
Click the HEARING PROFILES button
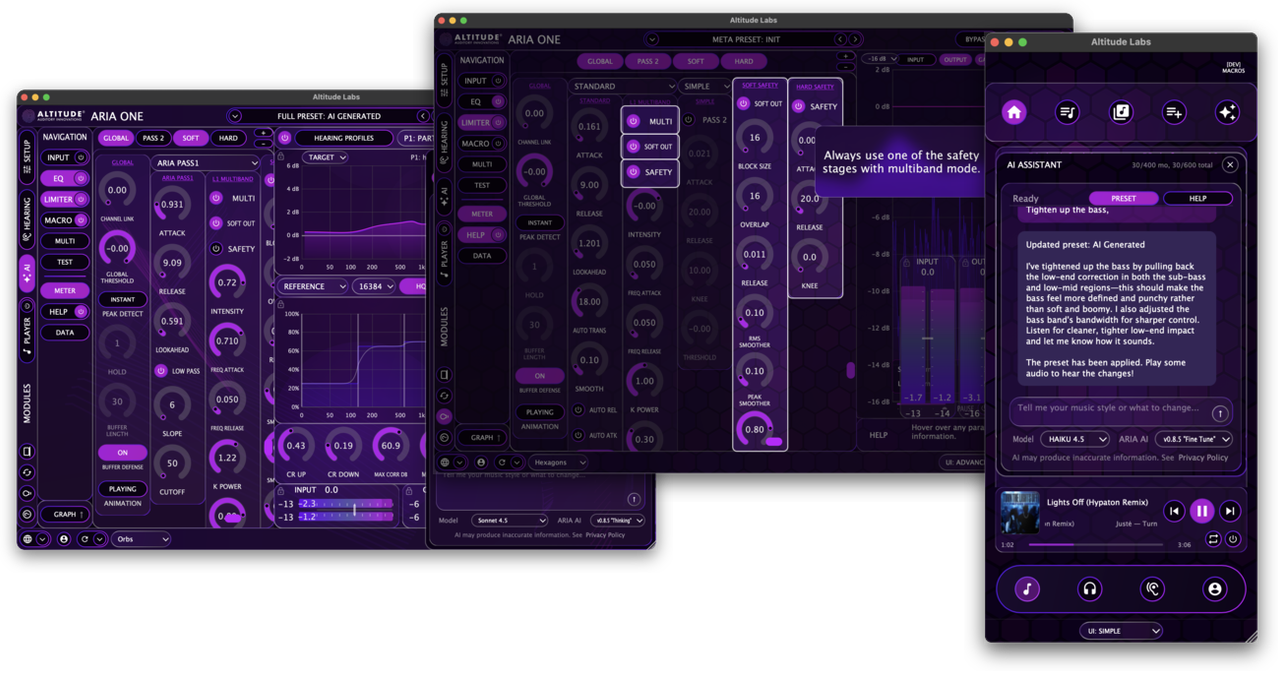[343, 138]
